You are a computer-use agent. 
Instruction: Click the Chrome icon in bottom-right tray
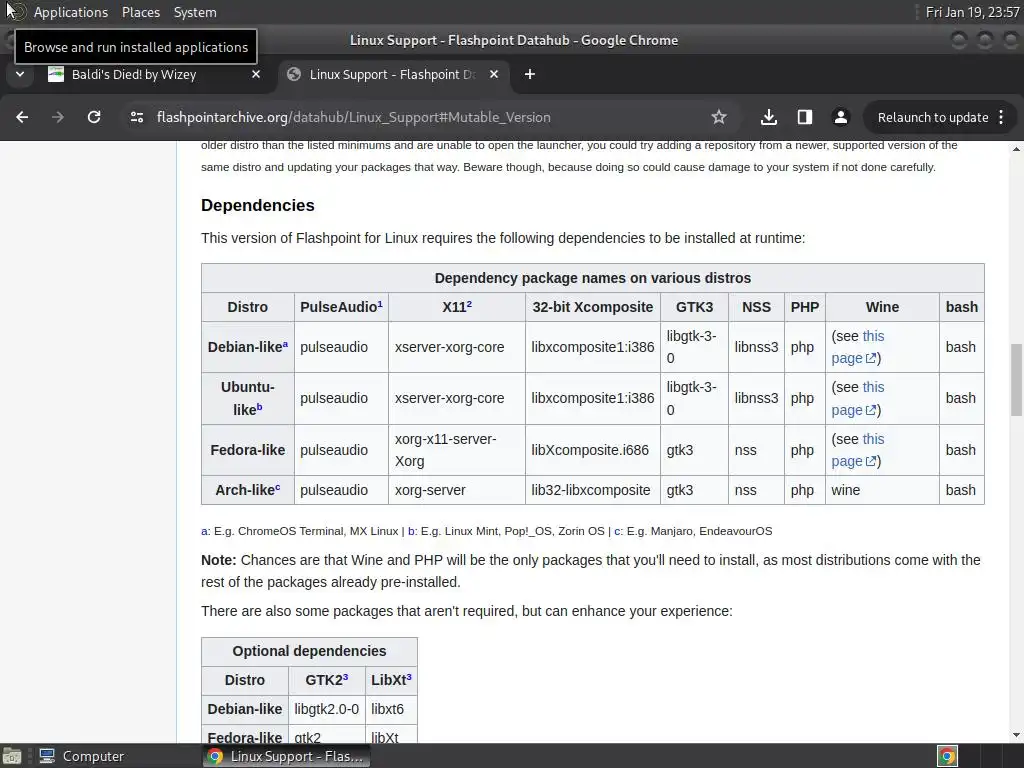[947, 756]
